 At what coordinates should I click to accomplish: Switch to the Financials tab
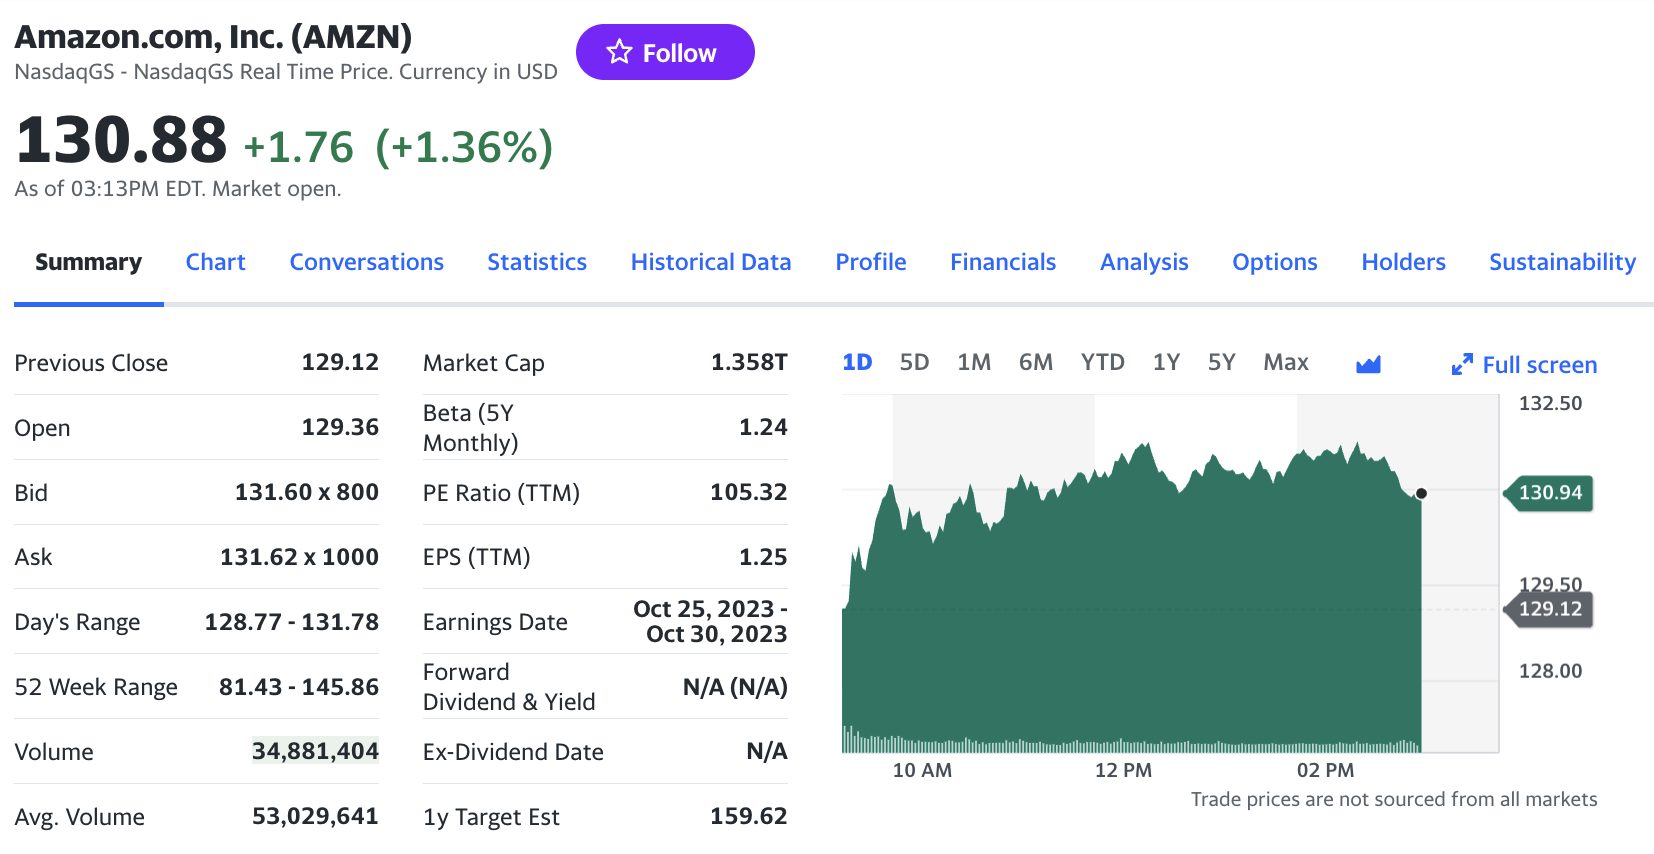pos(1003,262)
